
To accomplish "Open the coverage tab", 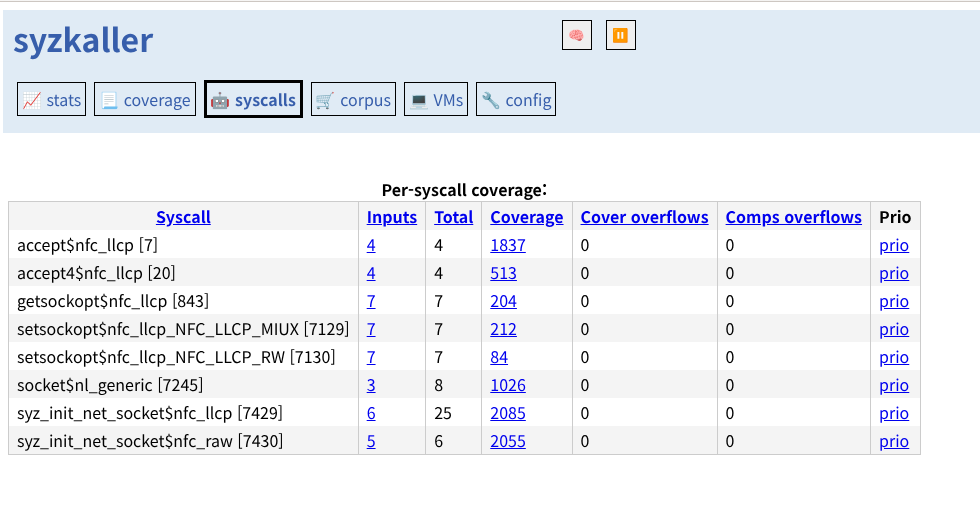I will [x=145, y=99].
